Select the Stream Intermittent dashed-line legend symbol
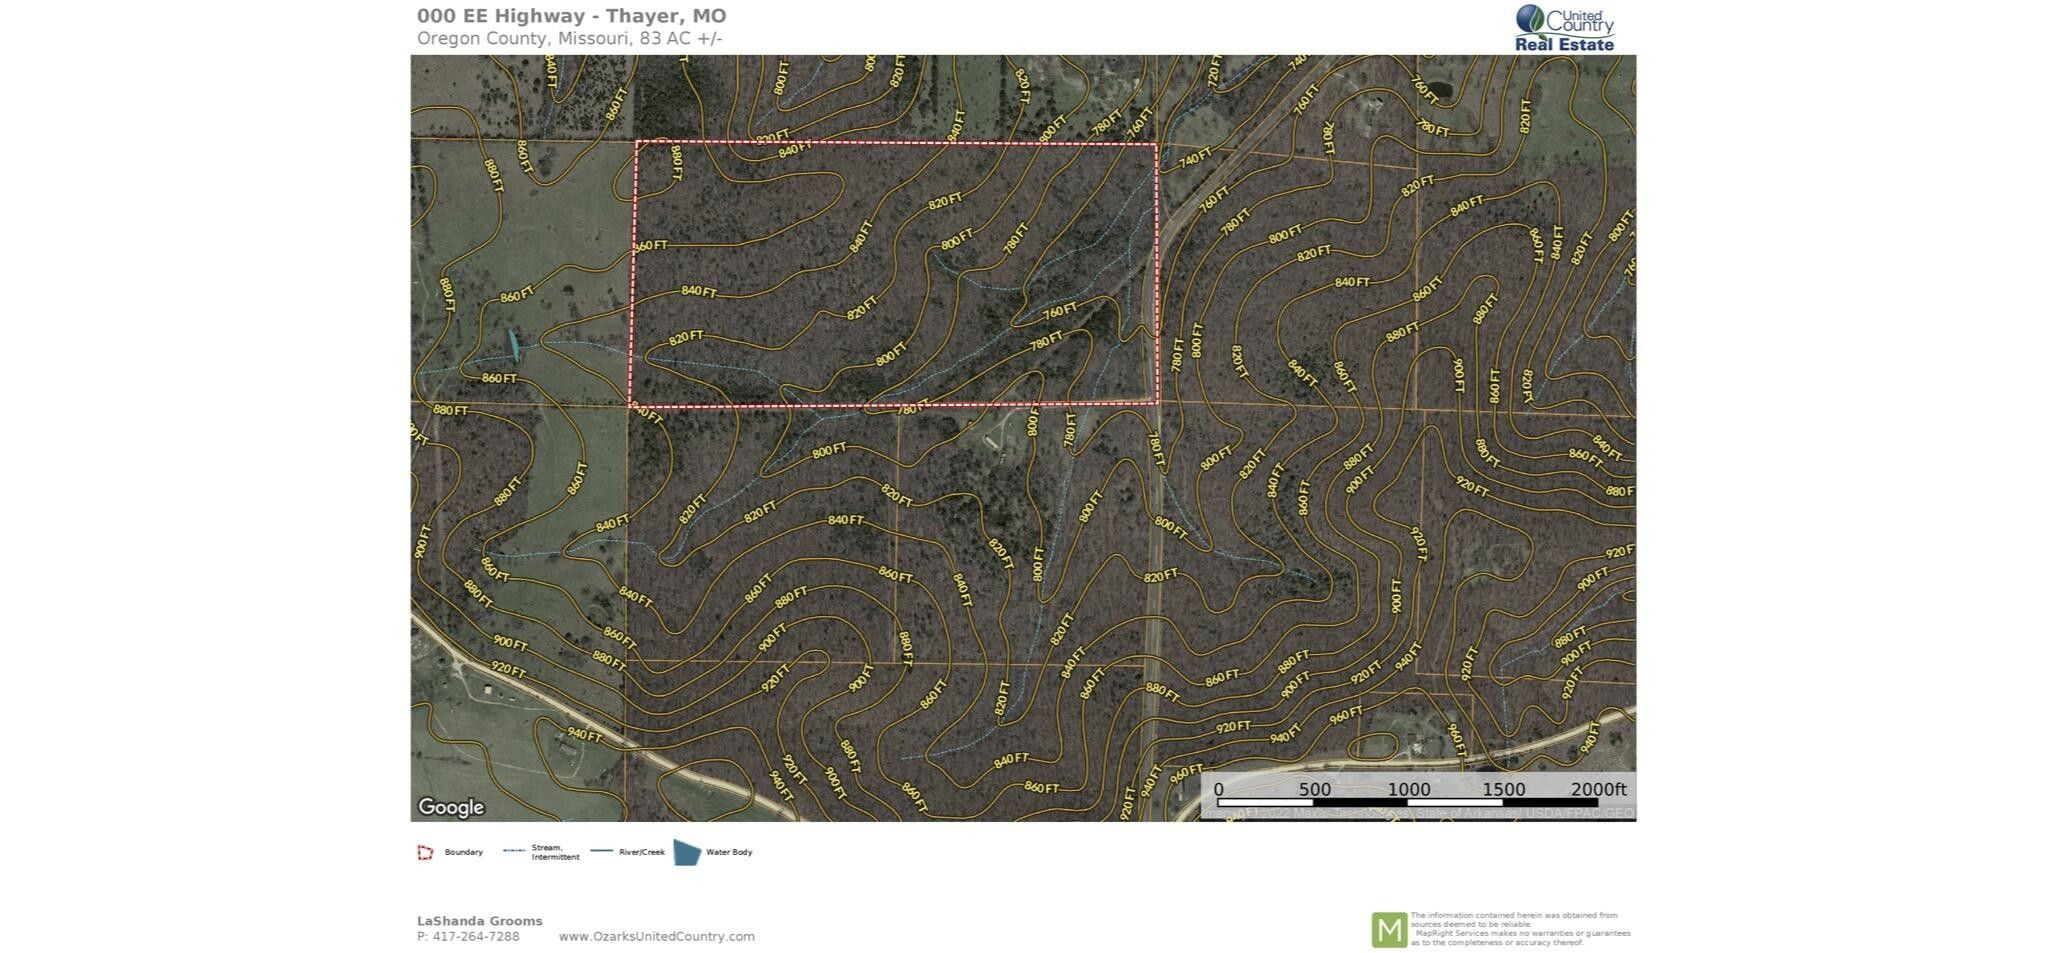 click(x=516, y=852)
